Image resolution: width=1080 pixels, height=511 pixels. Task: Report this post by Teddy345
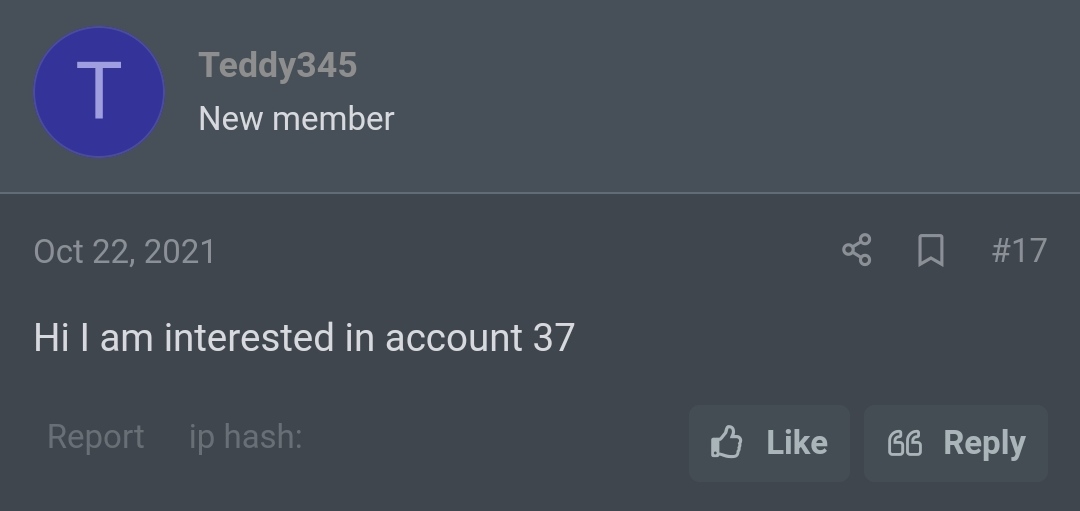[x=96, y=437]
